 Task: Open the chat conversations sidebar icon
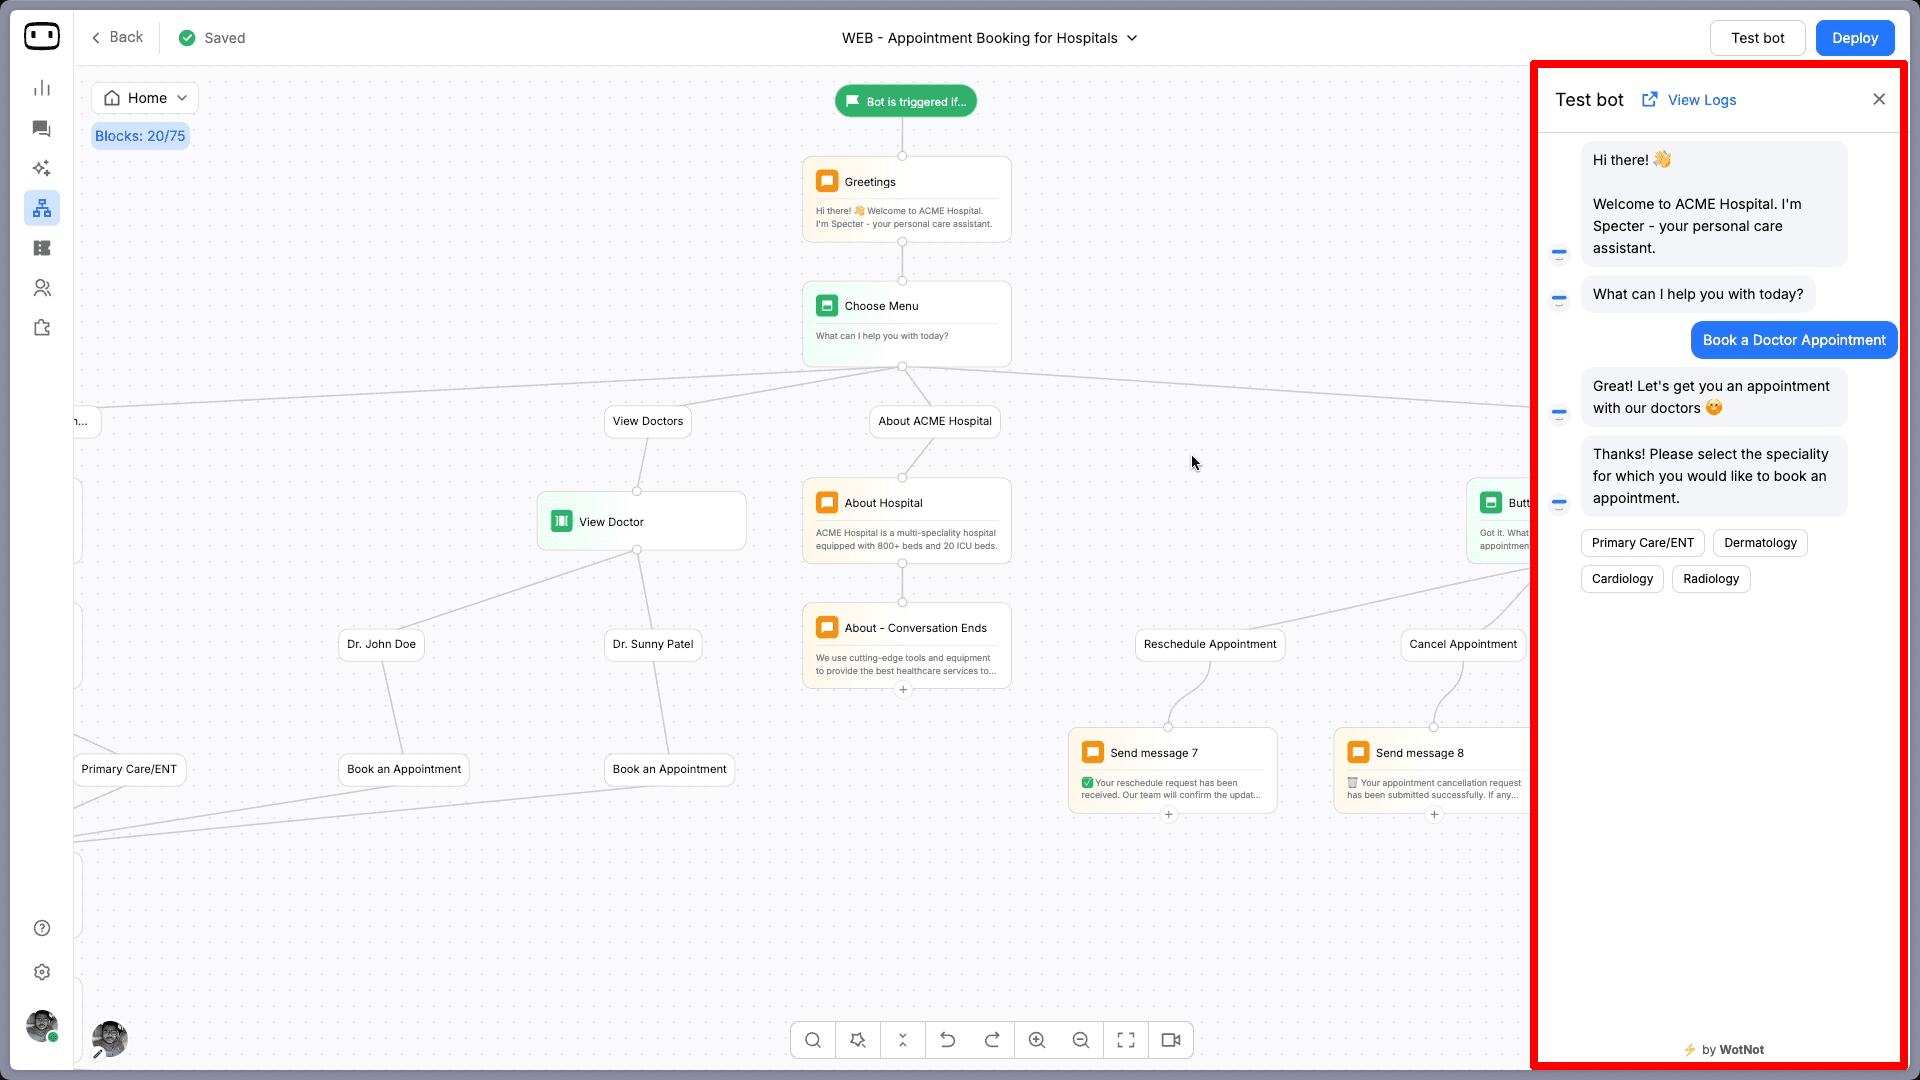(42, 129)
